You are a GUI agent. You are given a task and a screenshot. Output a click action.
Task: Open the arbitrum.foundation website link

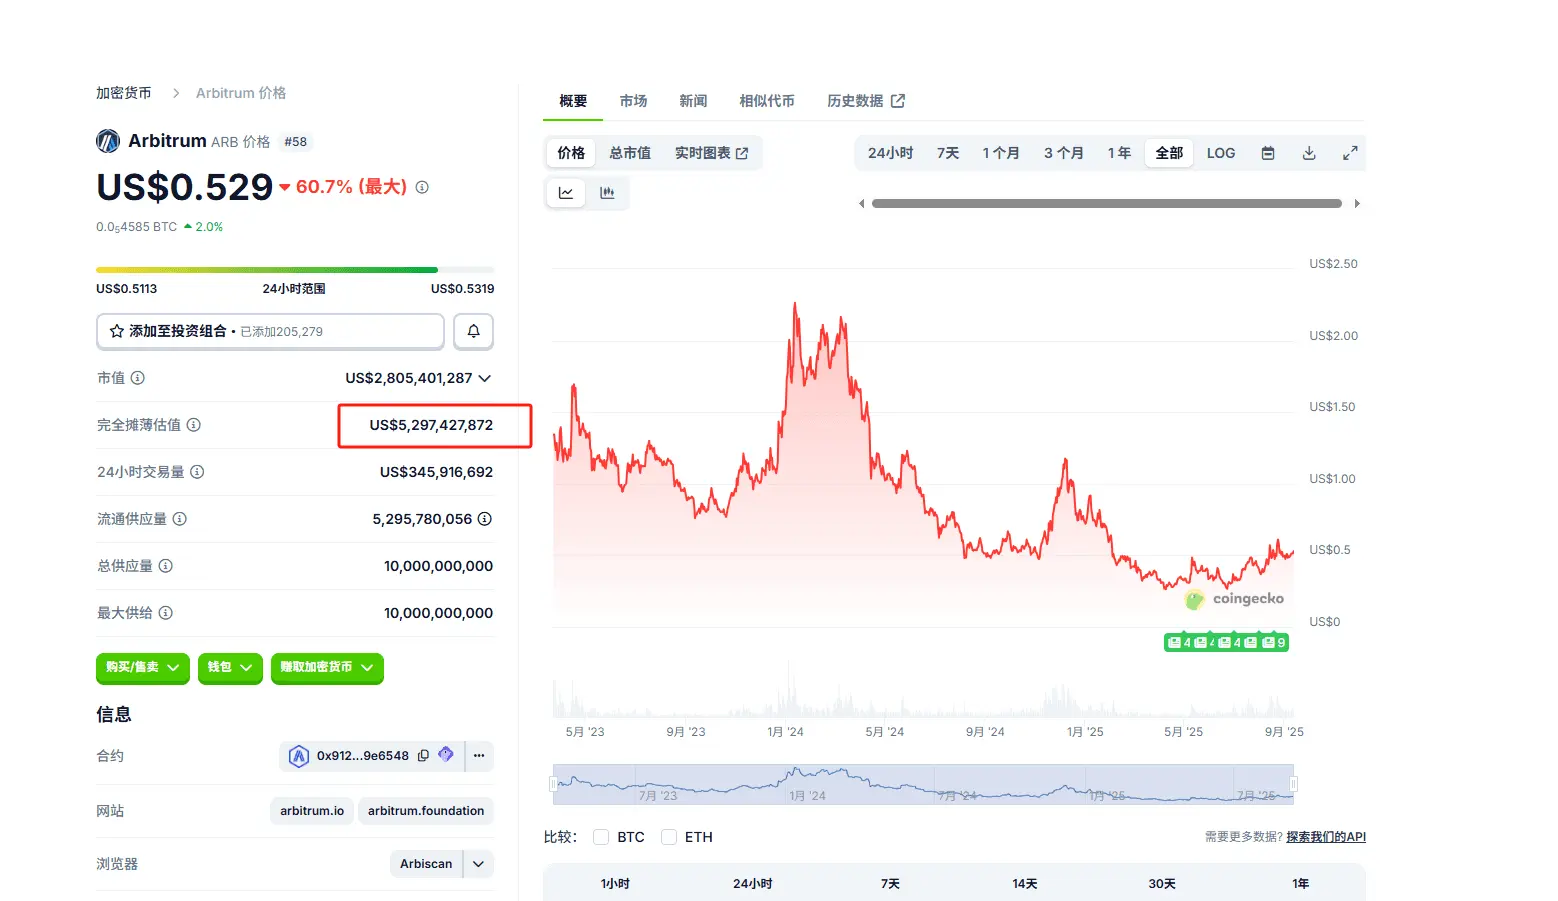426,811
